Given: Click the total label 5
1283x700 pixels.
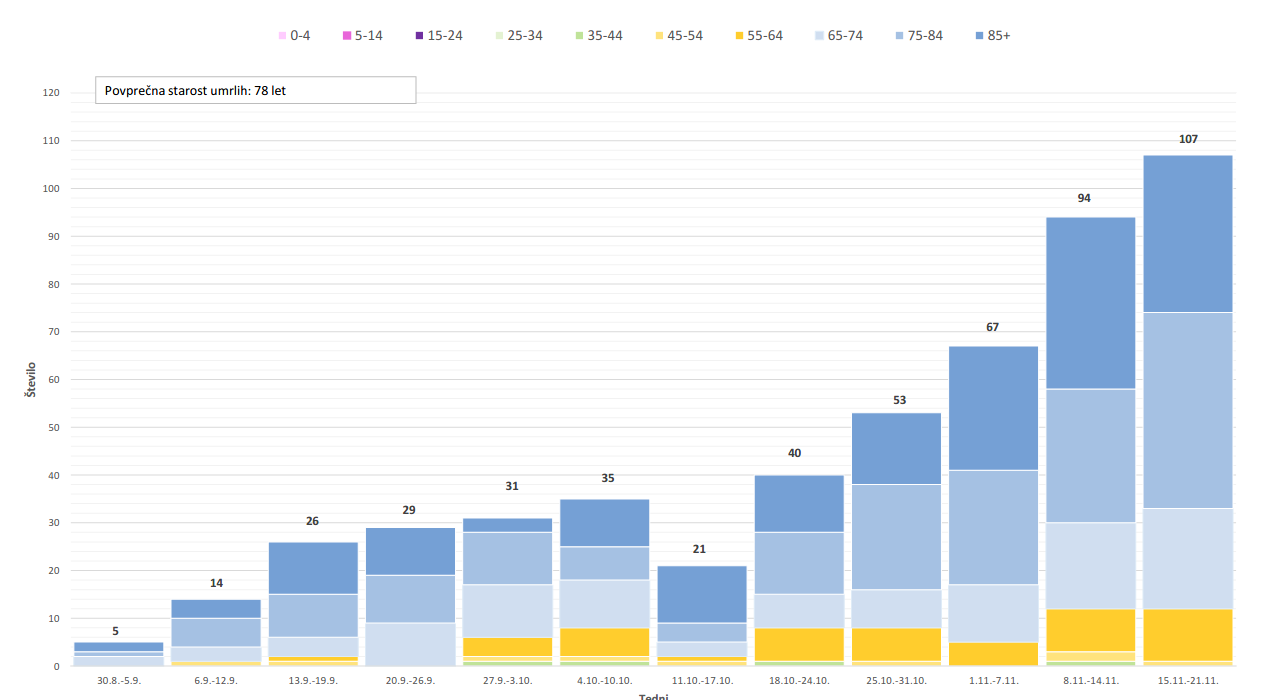Looking at the screenshot, I should click(115, 631).
